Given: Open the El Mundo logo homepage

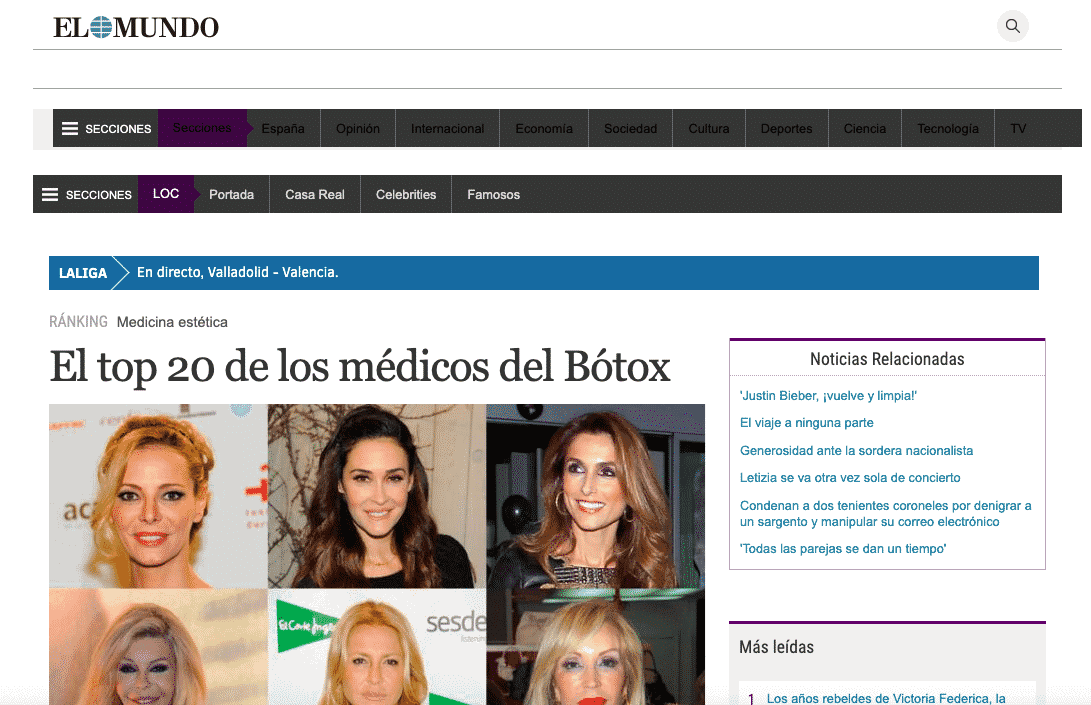Looking at the screenshot, I should click(x=136, y=27).
